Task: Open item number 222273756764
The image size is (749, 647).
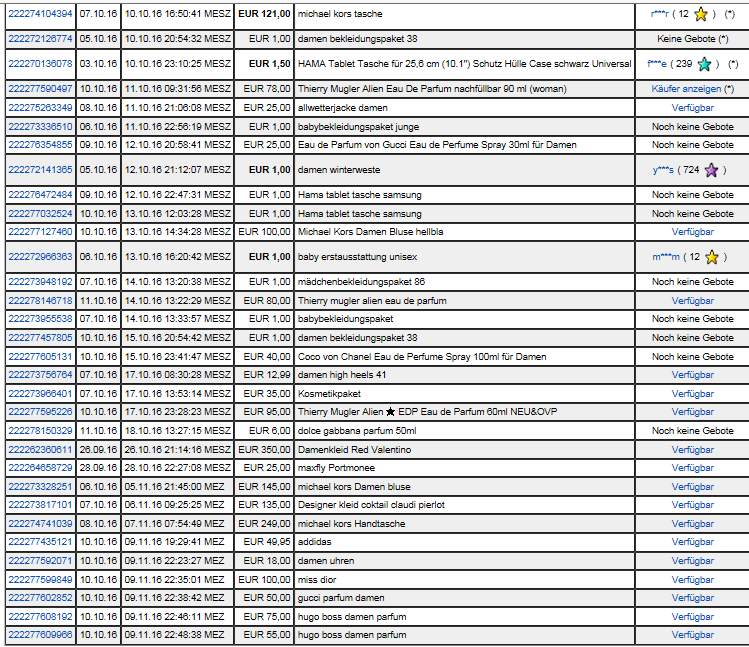Action: (x=40, y=375)
